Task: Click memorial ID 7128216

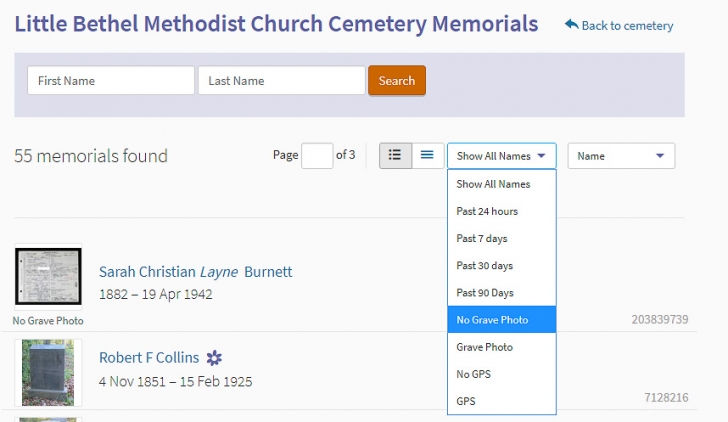Action: click(666, 397)
